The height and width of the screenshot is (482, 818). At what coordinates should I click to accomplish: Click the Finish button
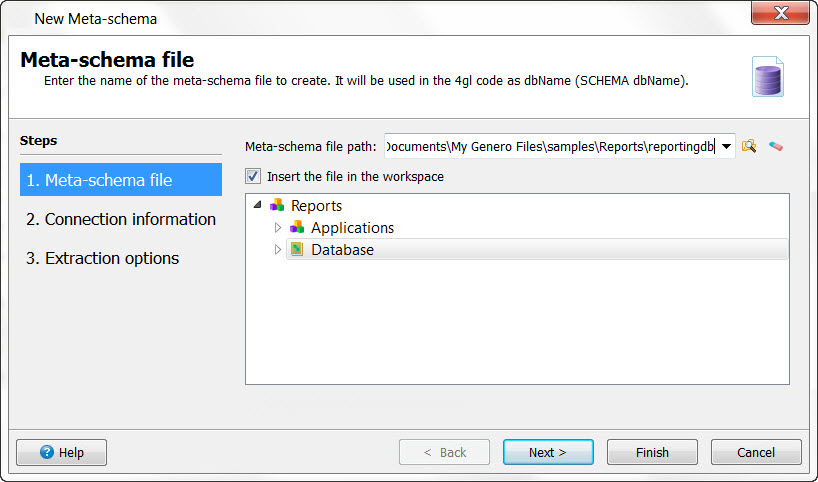652,452
